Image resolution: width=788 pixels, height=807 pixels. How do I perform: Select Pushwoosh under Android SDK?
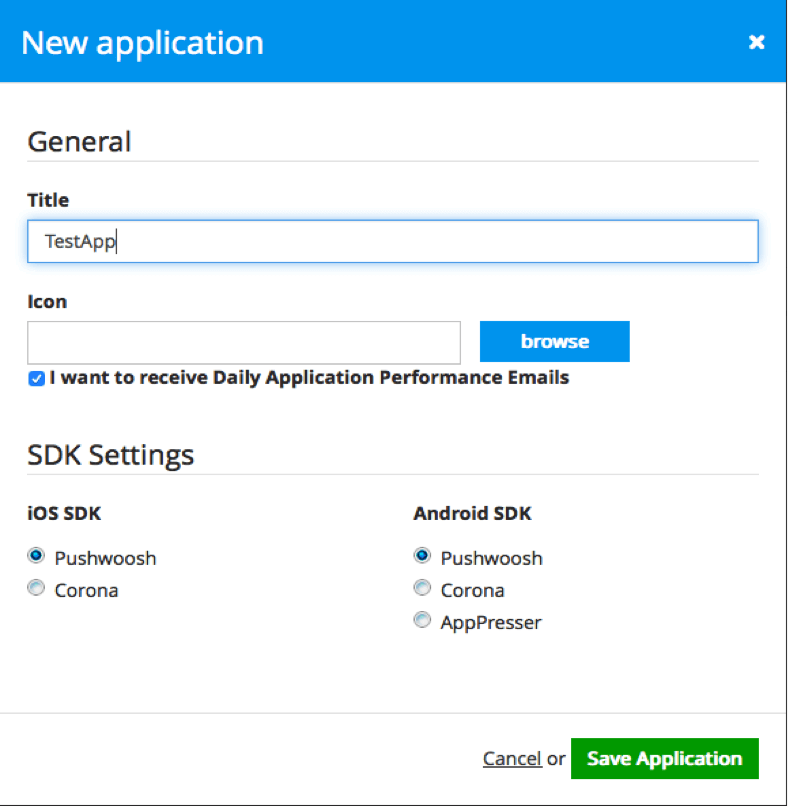[422, 555]
